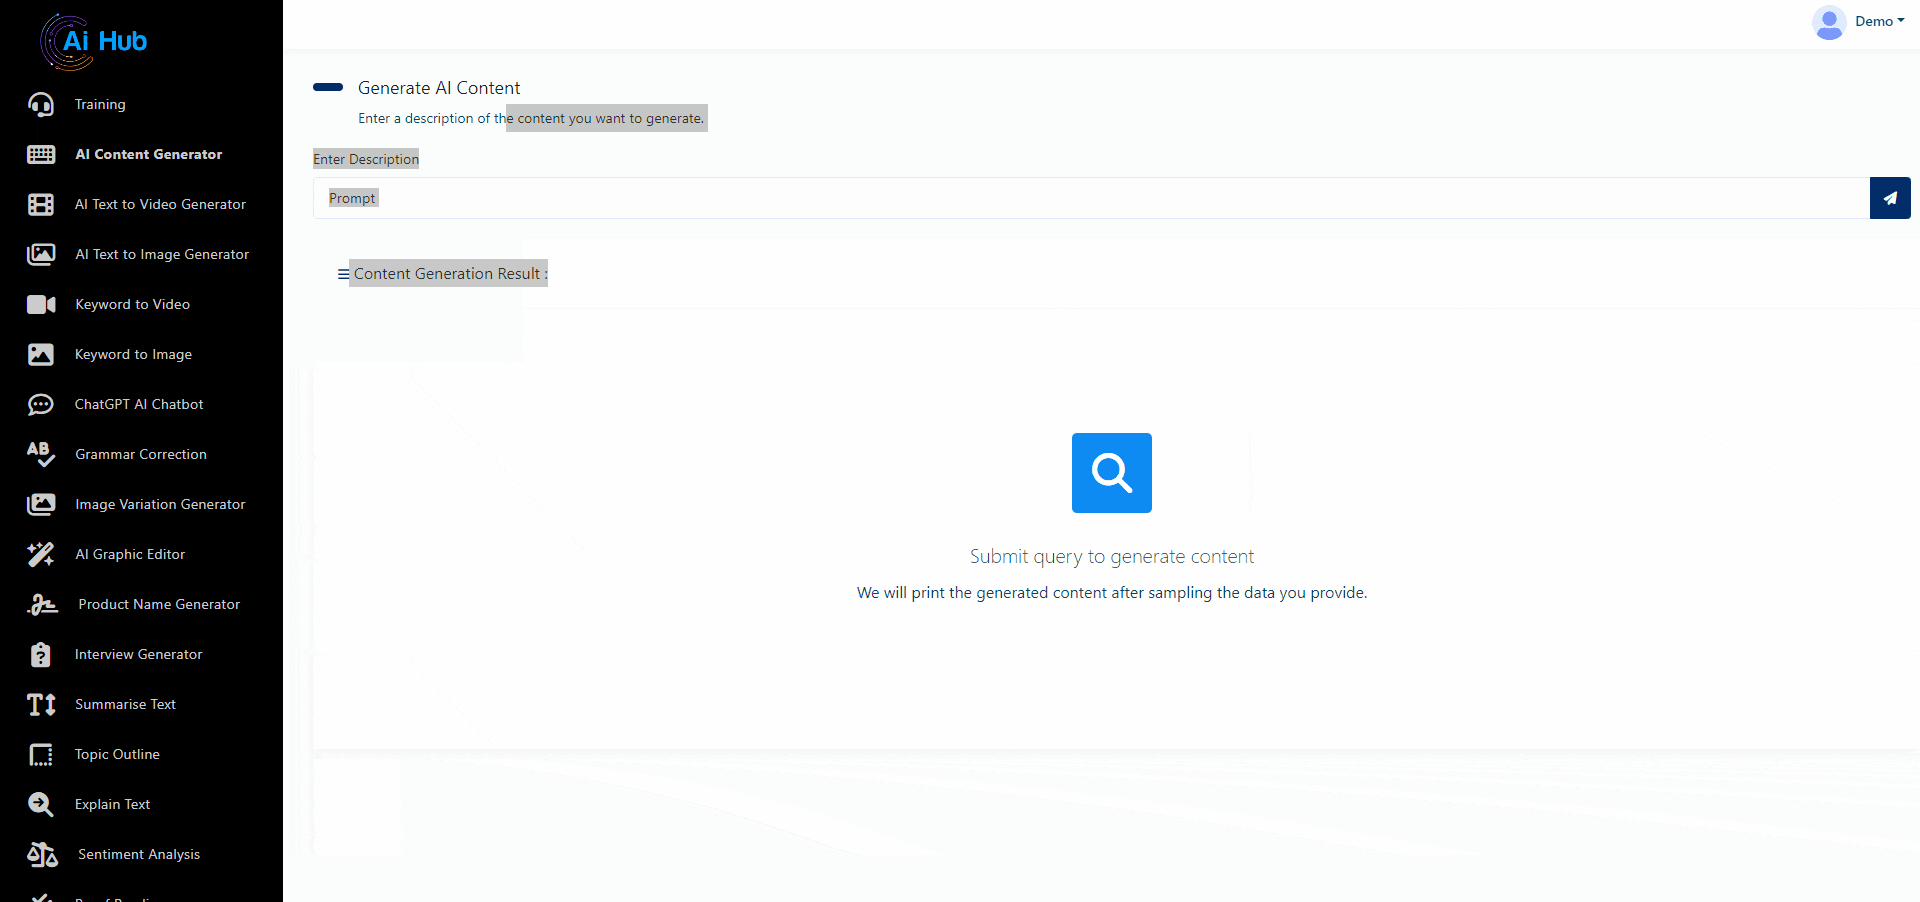Image resolution: width=1920 pixels, height=902 pixels.
Task: Click the Training headset icon
Action: point(41,105)
